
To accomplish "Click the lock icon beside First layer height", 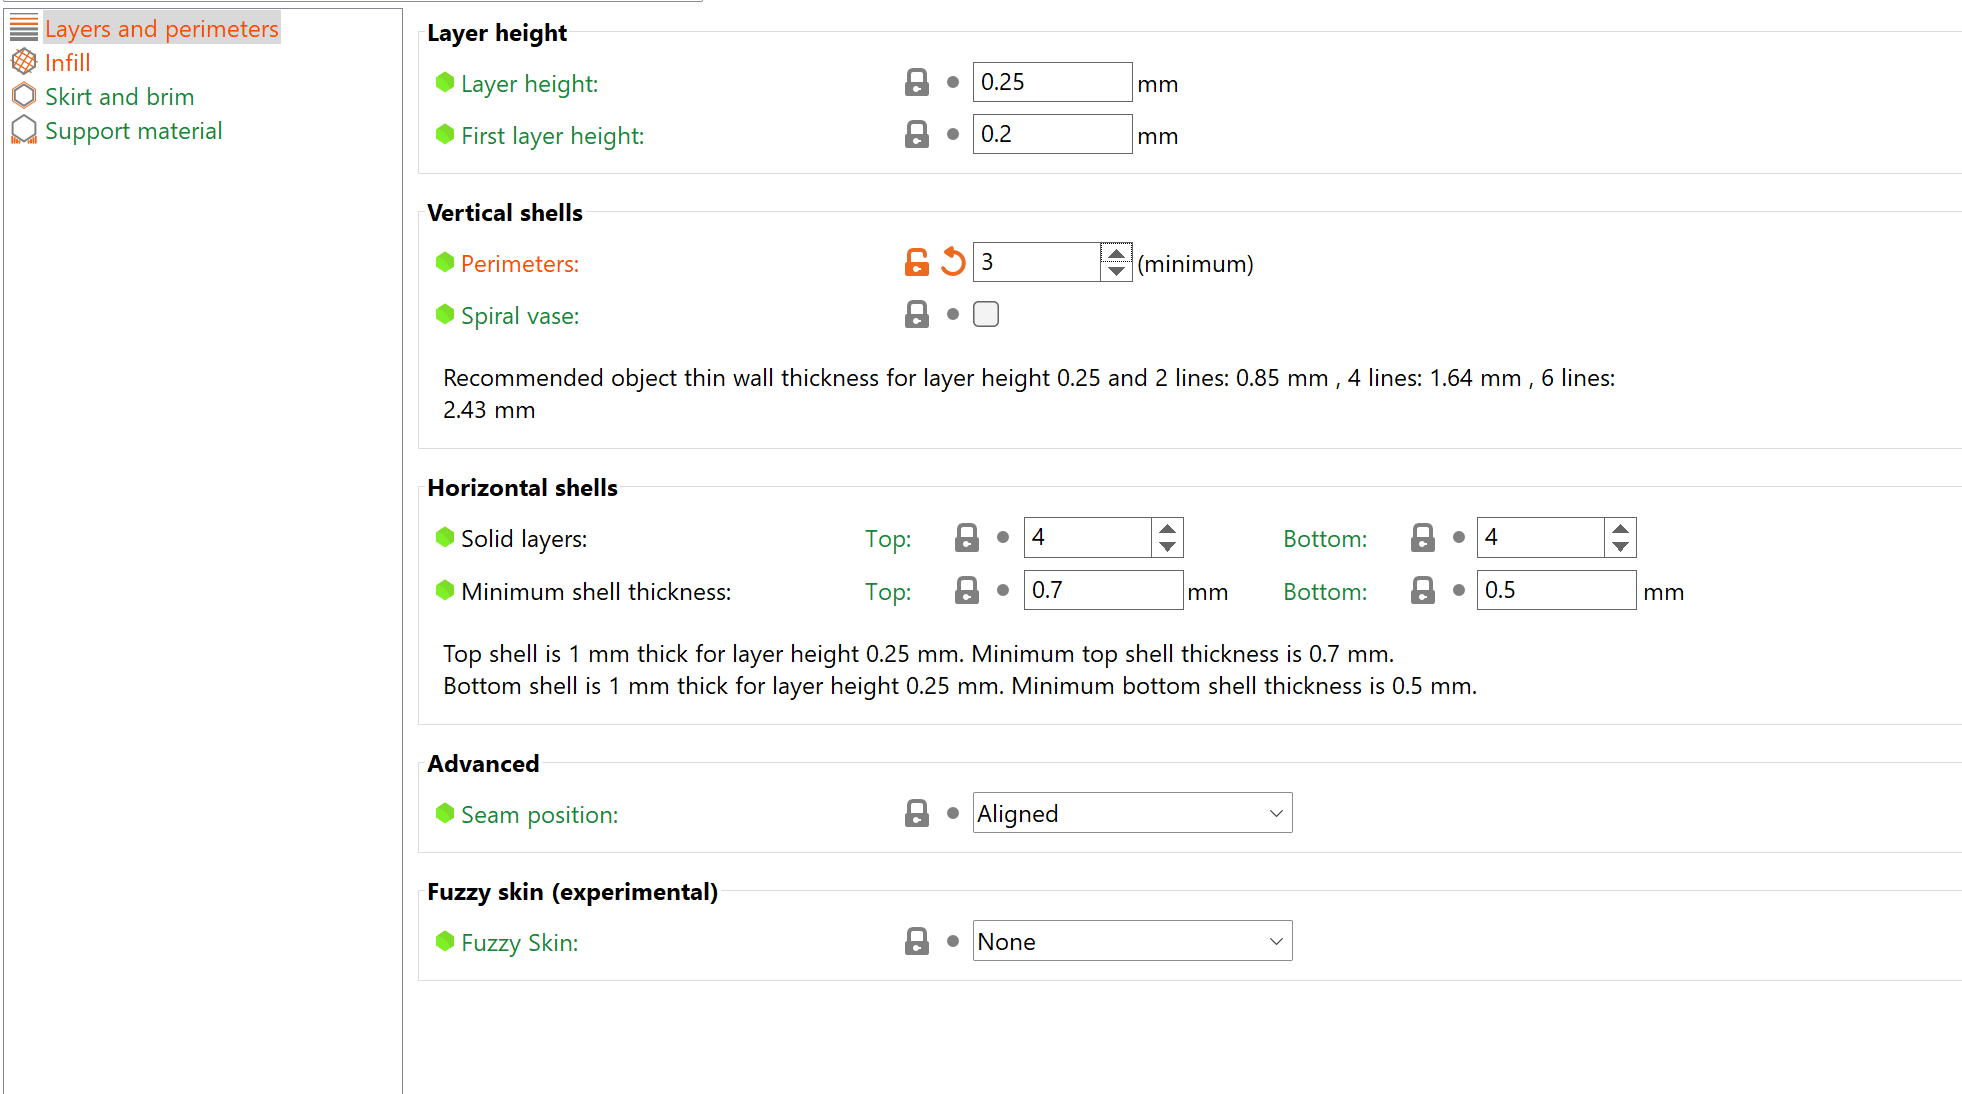I will click(x=916, y=134).
